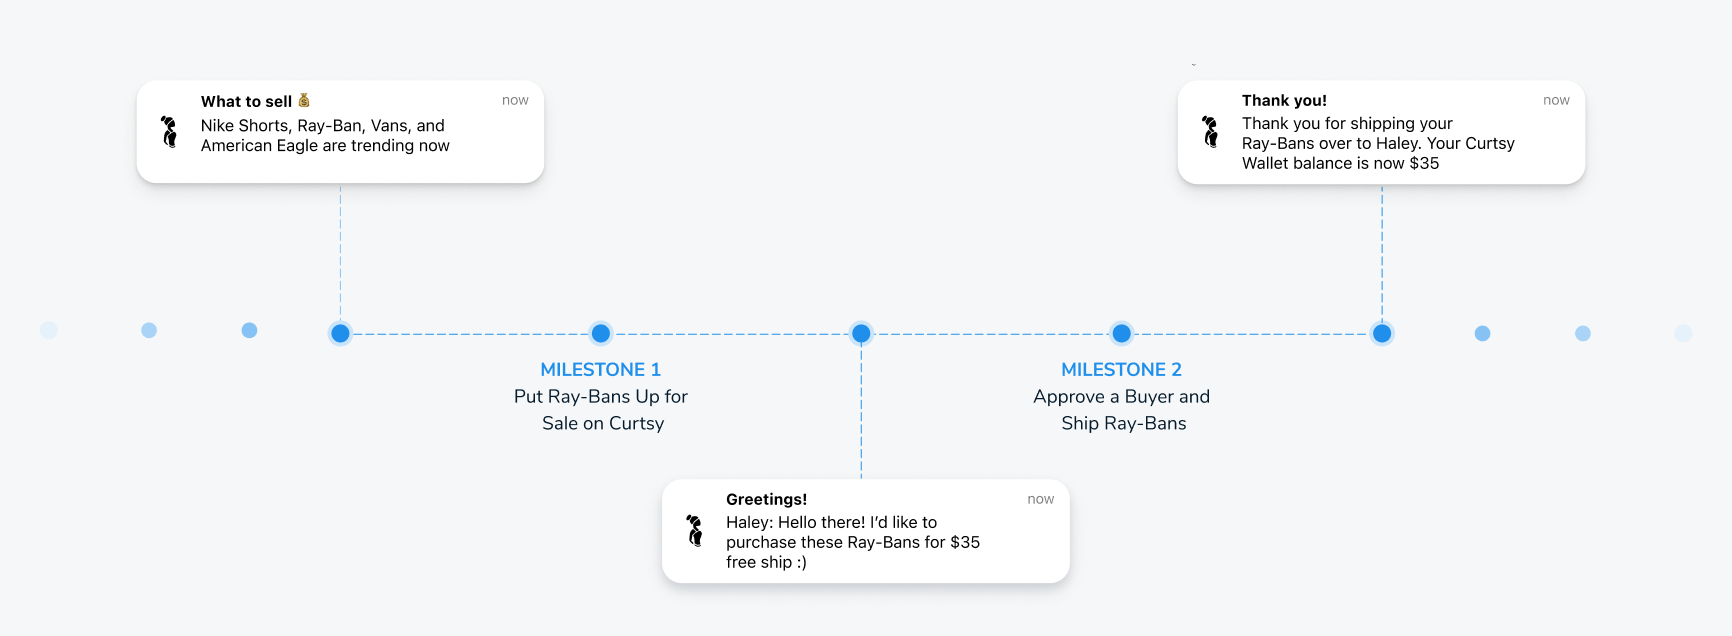1732x636 pixels.
Task: Click the 'now' timestamp on 'What to sell' card
Action: point(515,100)
